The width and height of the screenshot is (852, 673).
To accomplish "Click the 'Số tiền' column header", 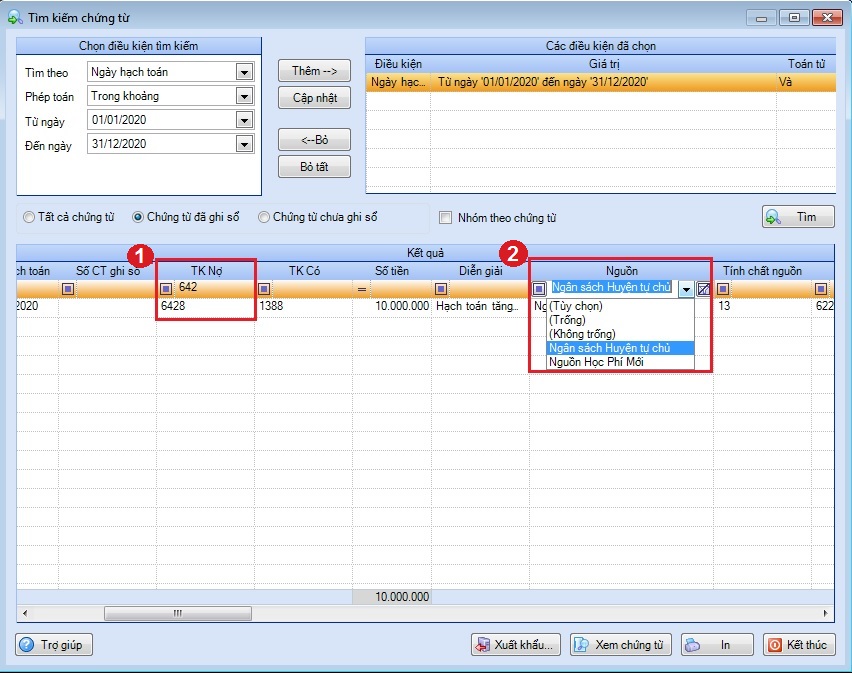I will pyautogui.click(x=392, y=271).
